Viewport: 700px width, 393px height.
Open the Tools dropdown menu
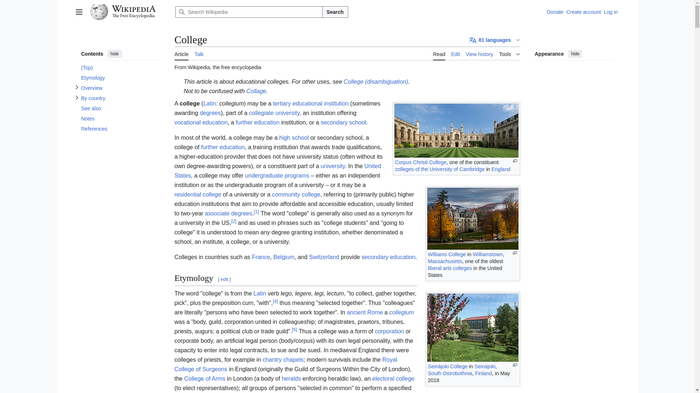tap(509, 54)
